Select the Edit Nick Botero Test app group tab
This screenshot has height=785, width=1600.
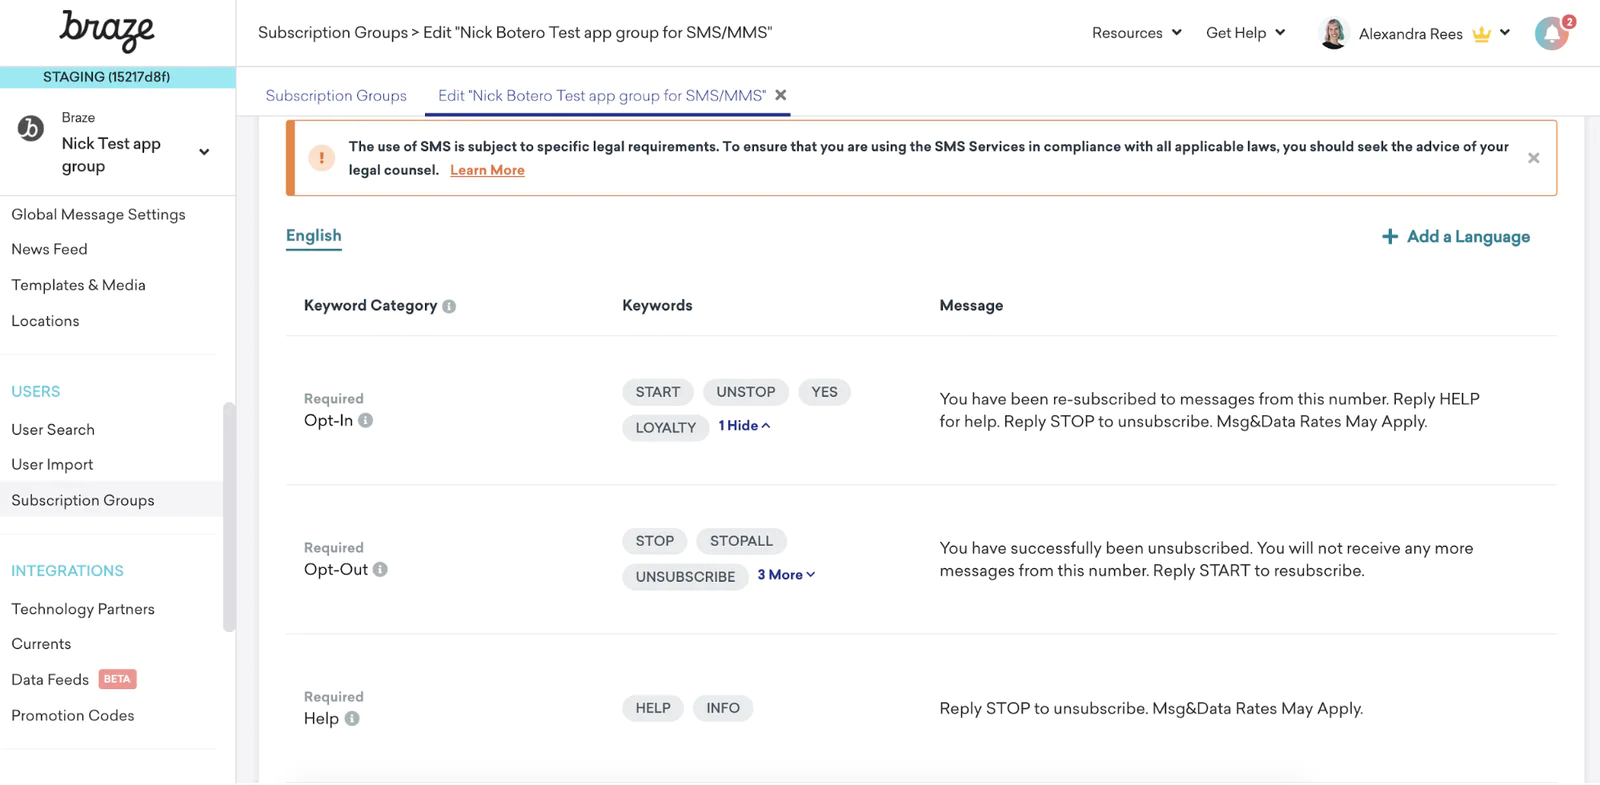602,96
